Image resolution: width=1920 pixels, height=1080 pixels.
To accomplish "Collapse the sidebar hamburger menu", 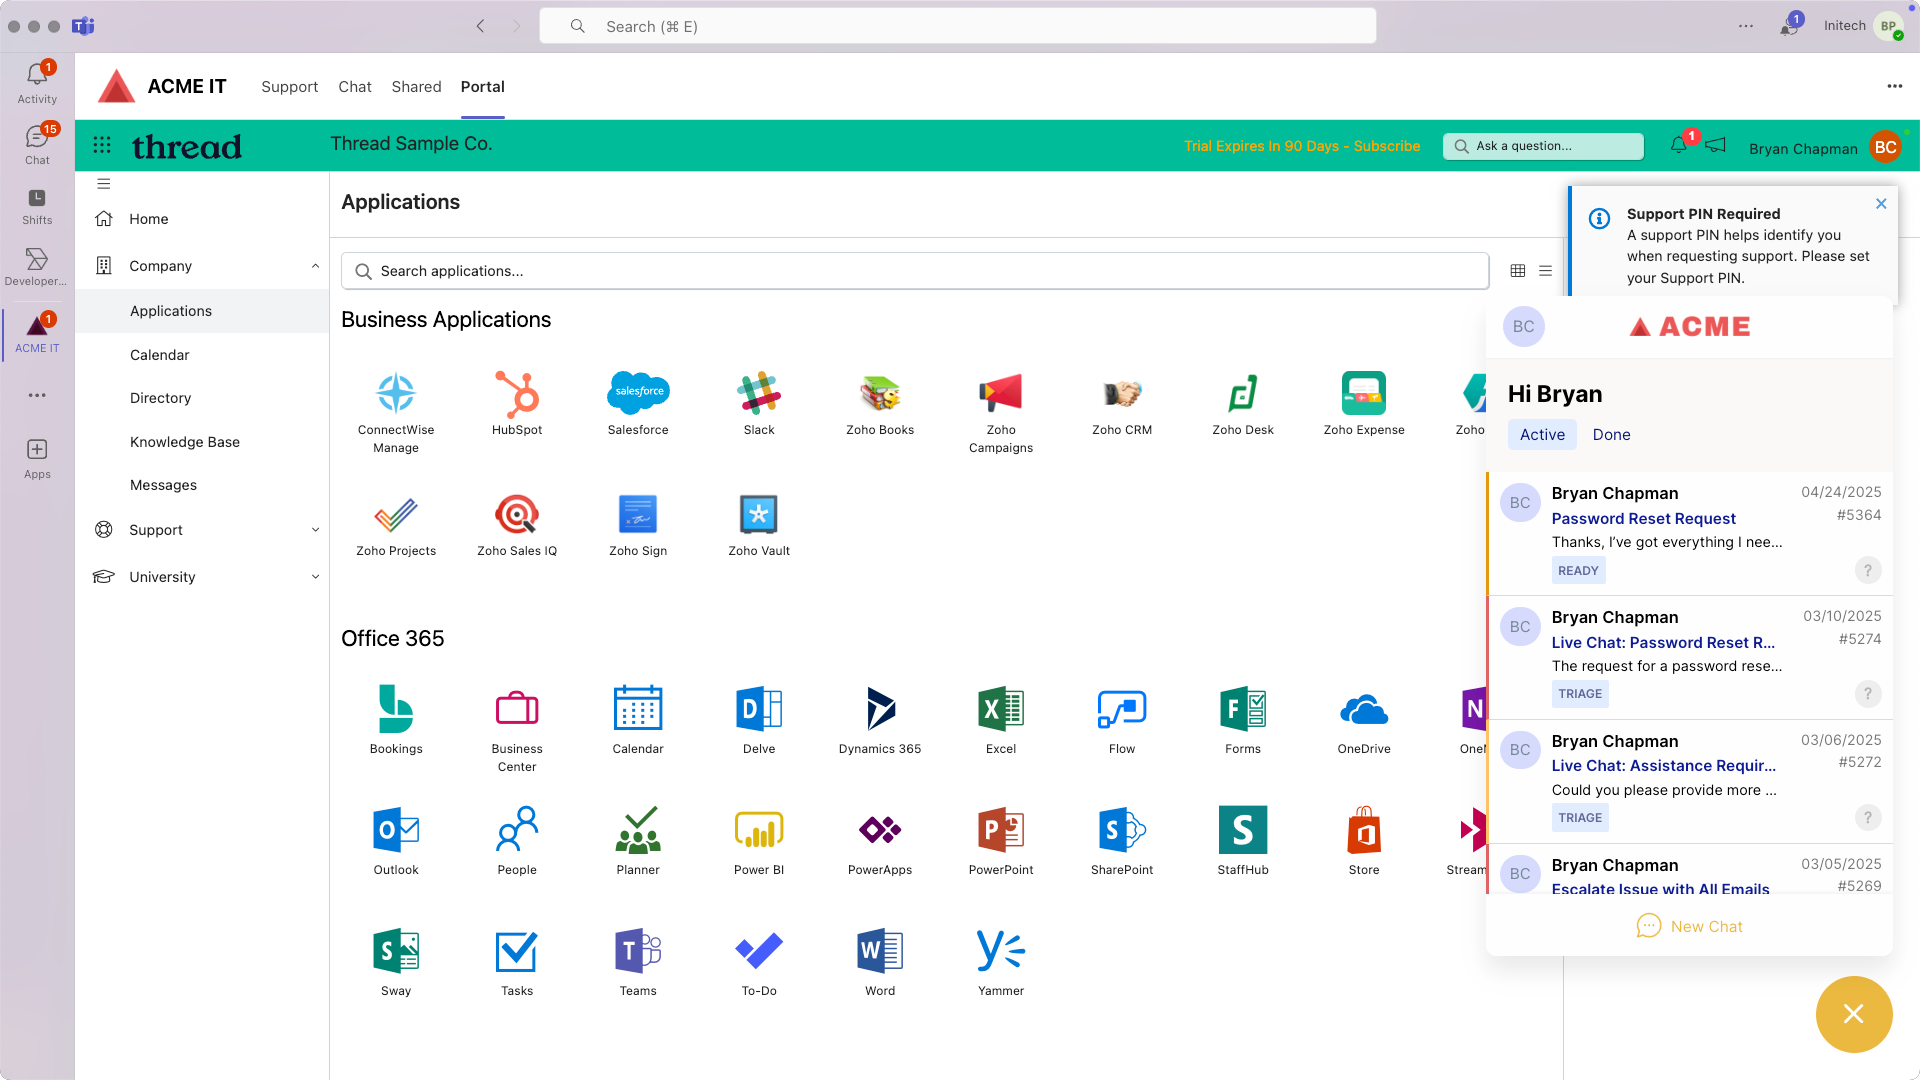I will pyautogui.click(x=104, y=184).
